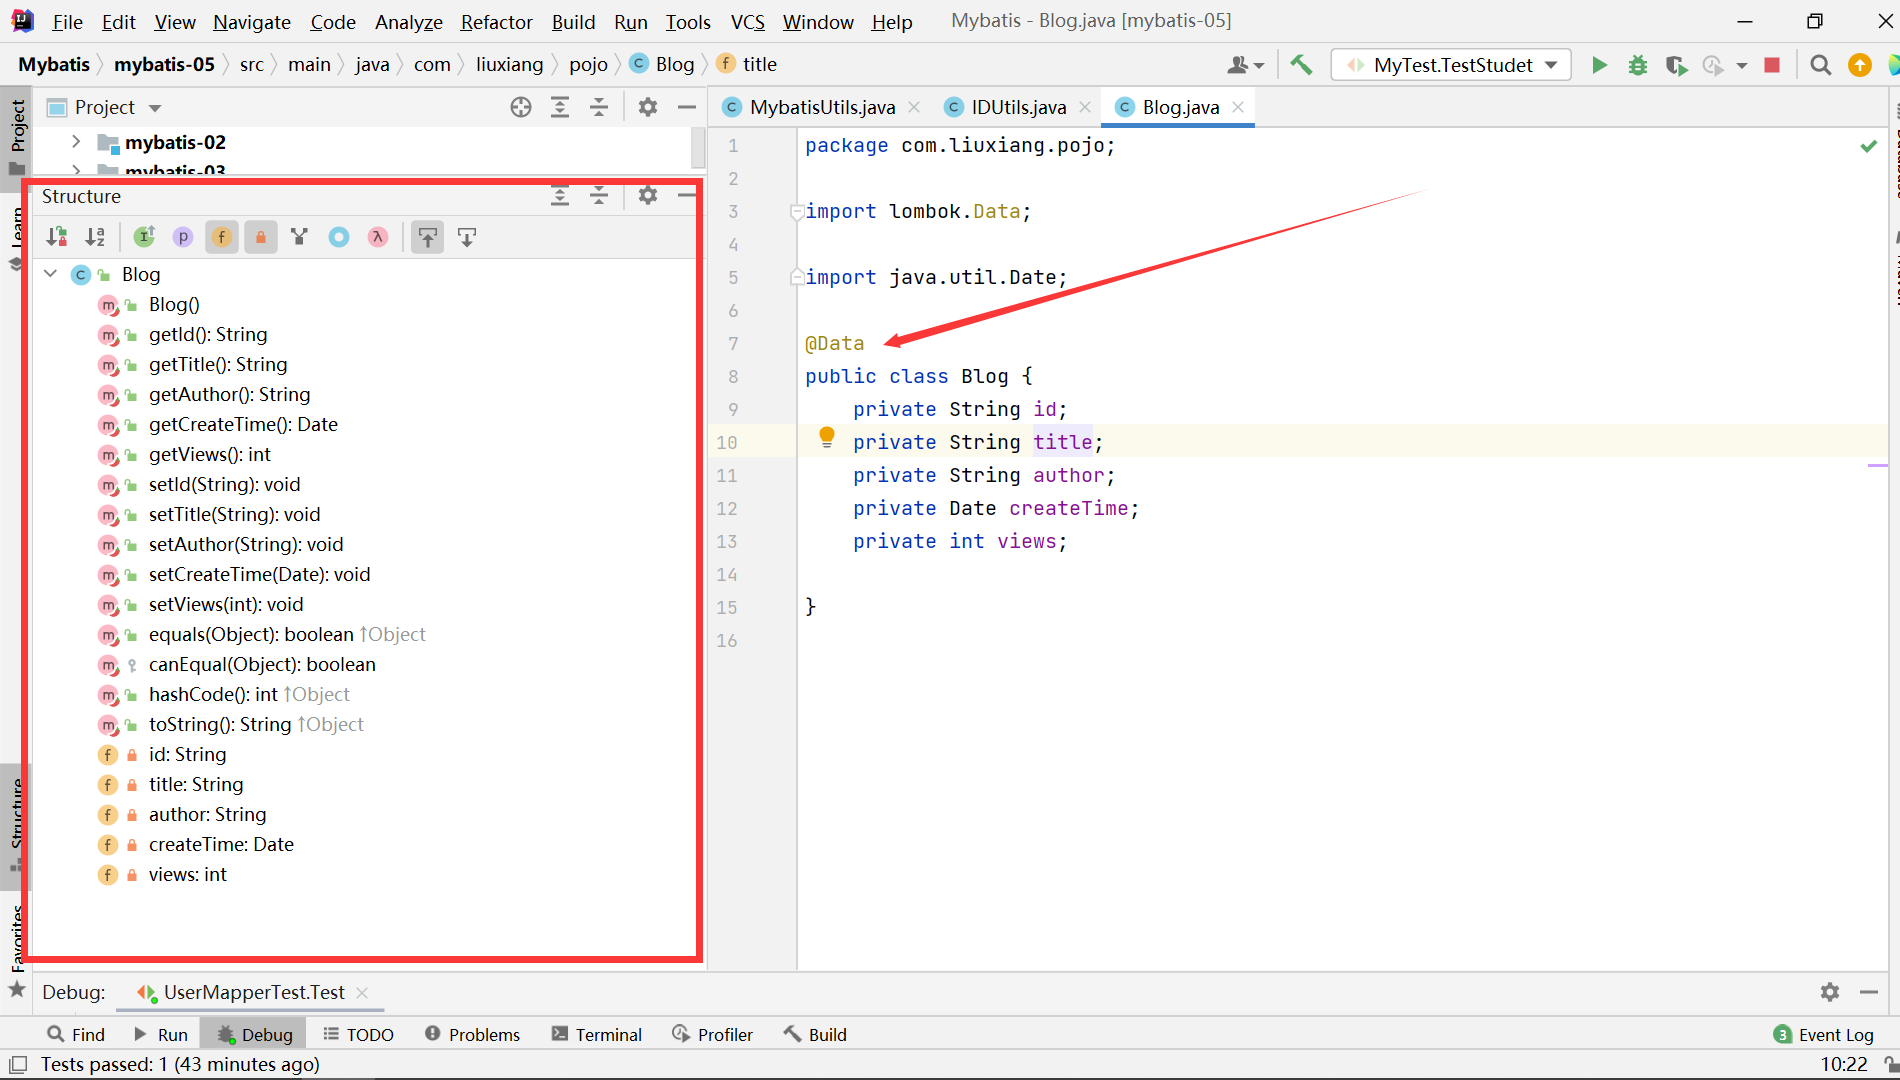Select Opened File locate icon in Project panel
The width and height of the screenshot is (1900, 1080).
click(521, 107)
